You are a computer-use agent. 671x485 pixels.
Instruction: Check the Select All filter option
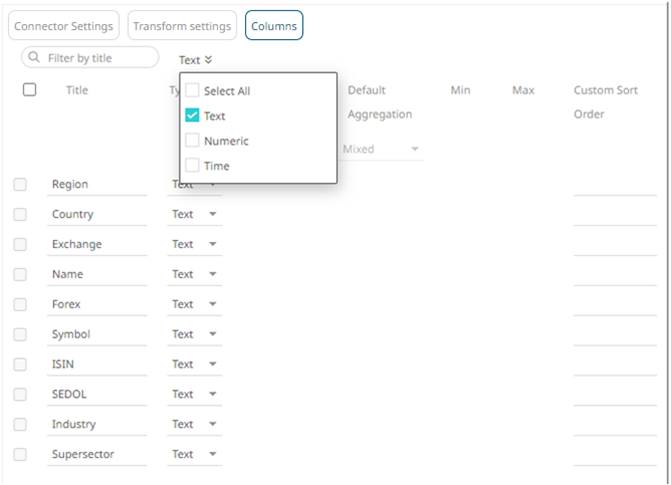[x=193, y=91]
